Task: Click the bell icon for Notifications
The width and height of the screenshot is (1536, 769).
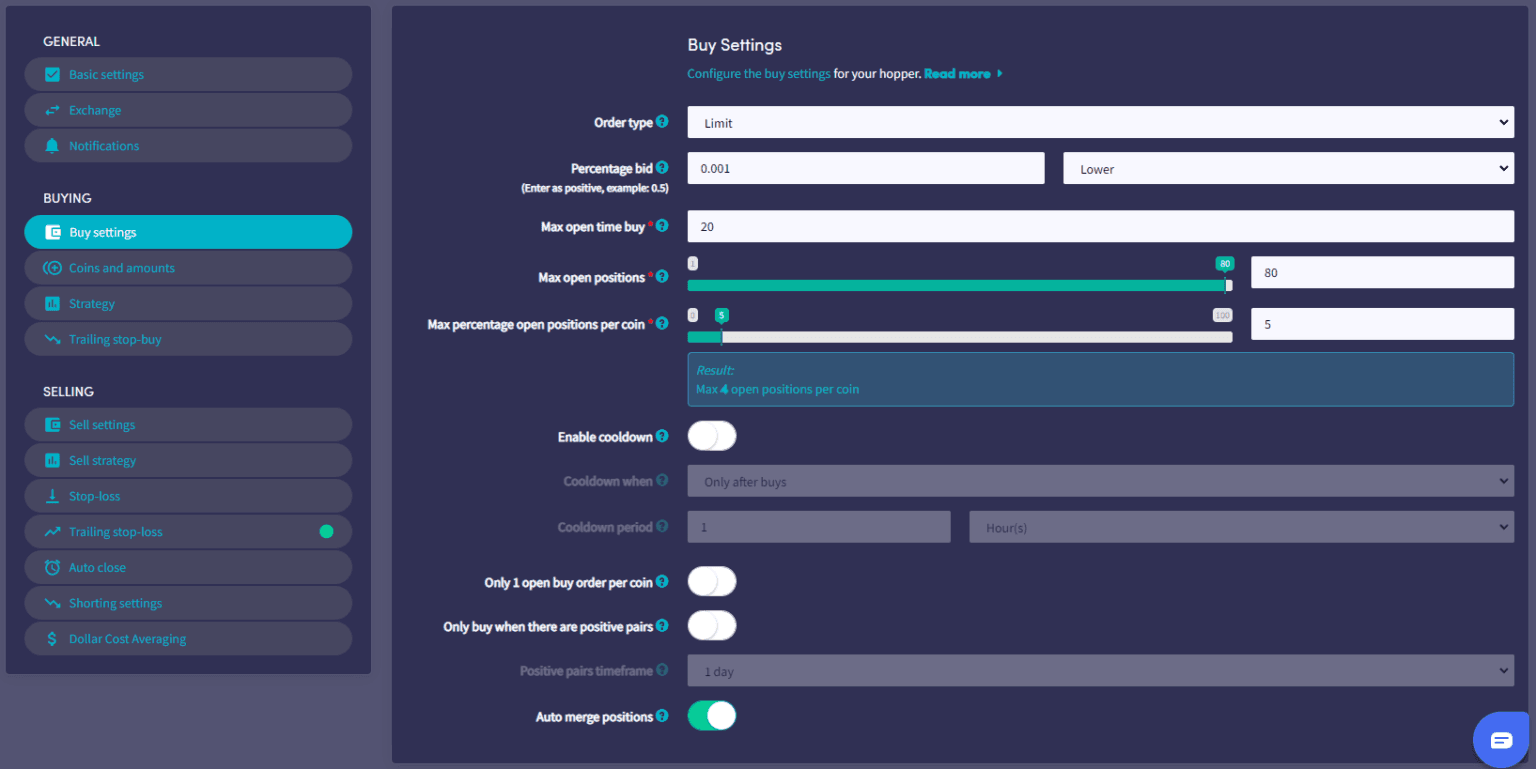Action: (x=52, y=145)
